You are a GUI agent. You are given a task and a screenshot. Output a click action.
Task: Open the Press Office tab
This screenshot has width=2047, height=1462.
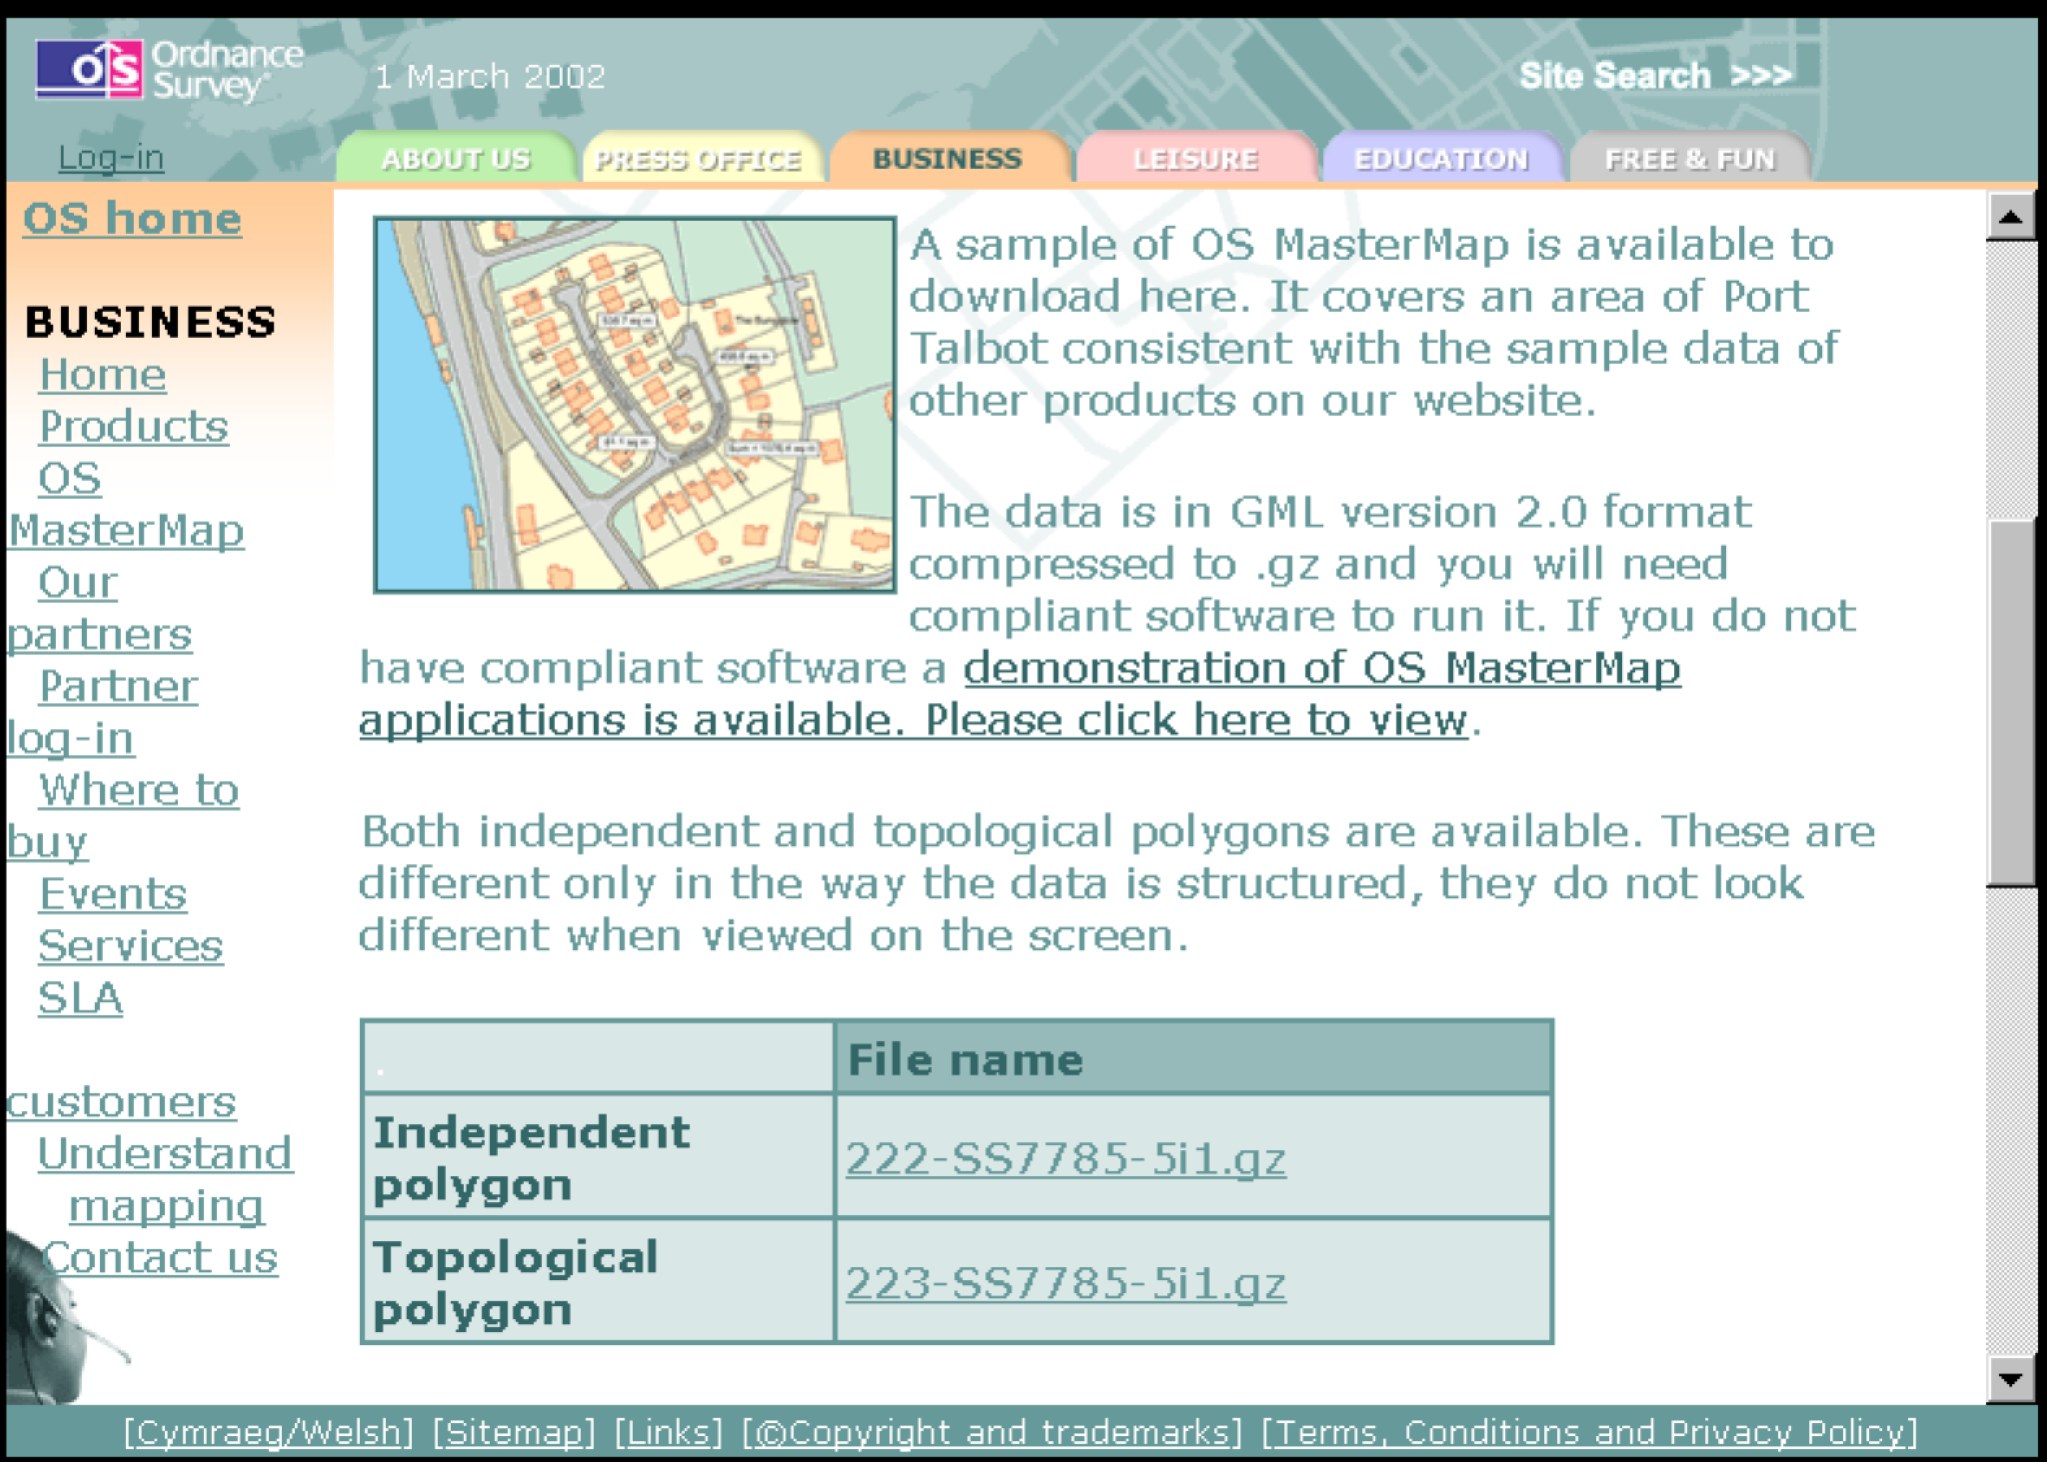pyautogui.click(x=699, y=159)
